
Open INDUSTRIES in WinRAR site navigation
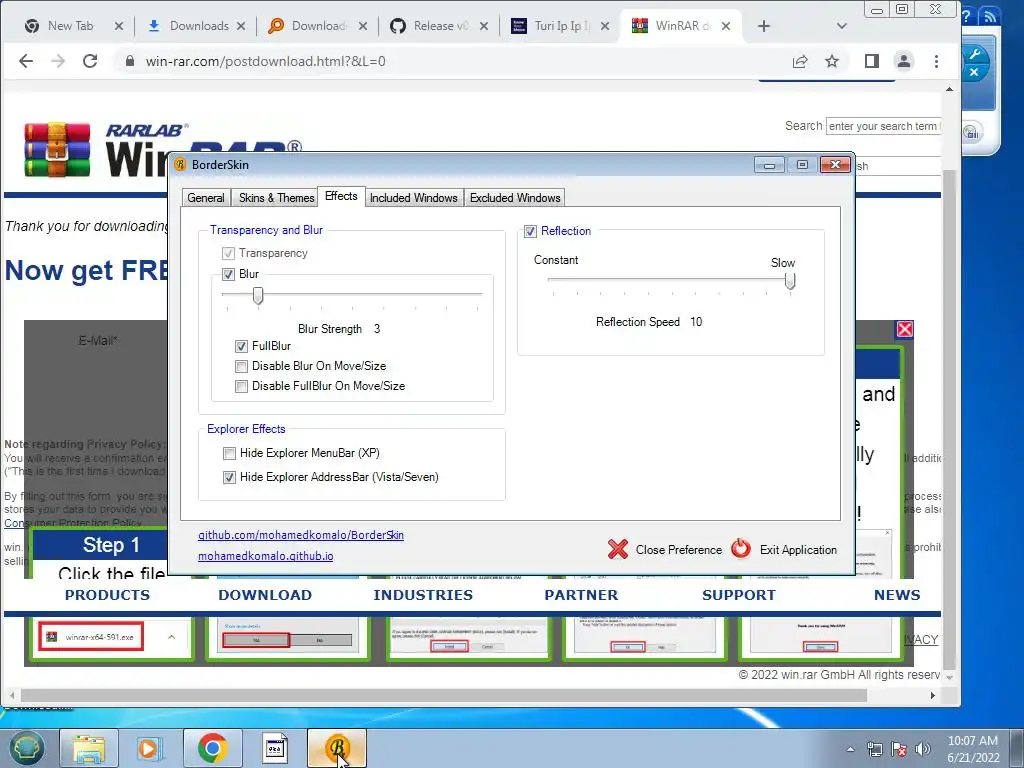coord(423,595)
